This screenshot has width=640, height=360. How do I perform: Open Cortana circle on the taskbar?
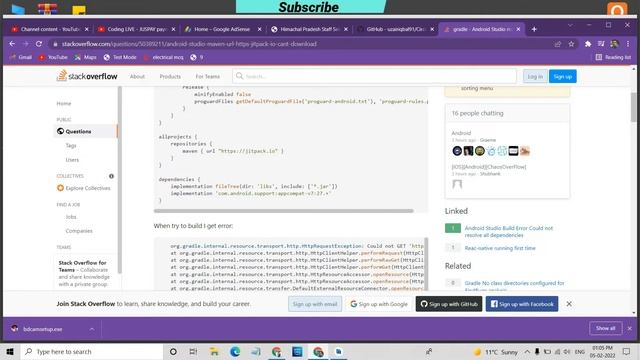click(173, 351)
